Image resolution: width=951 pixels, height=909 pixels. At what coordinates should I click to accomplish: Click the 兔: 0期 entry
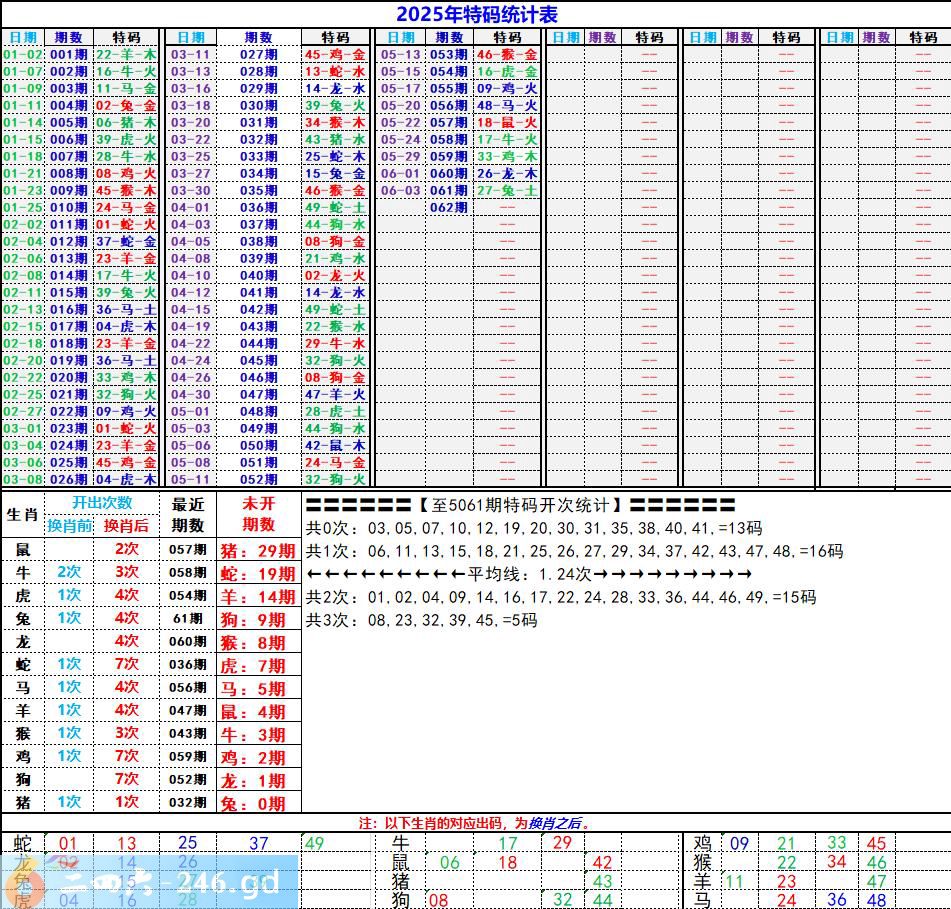(x=258, y=803)
